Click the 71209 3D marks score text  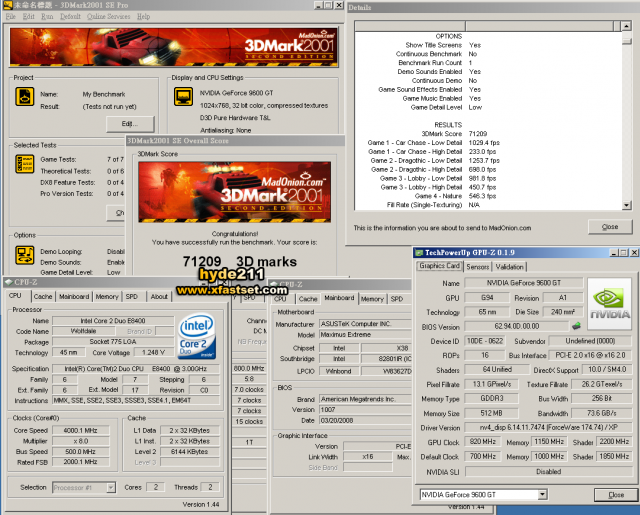click(x=240, y=262)
